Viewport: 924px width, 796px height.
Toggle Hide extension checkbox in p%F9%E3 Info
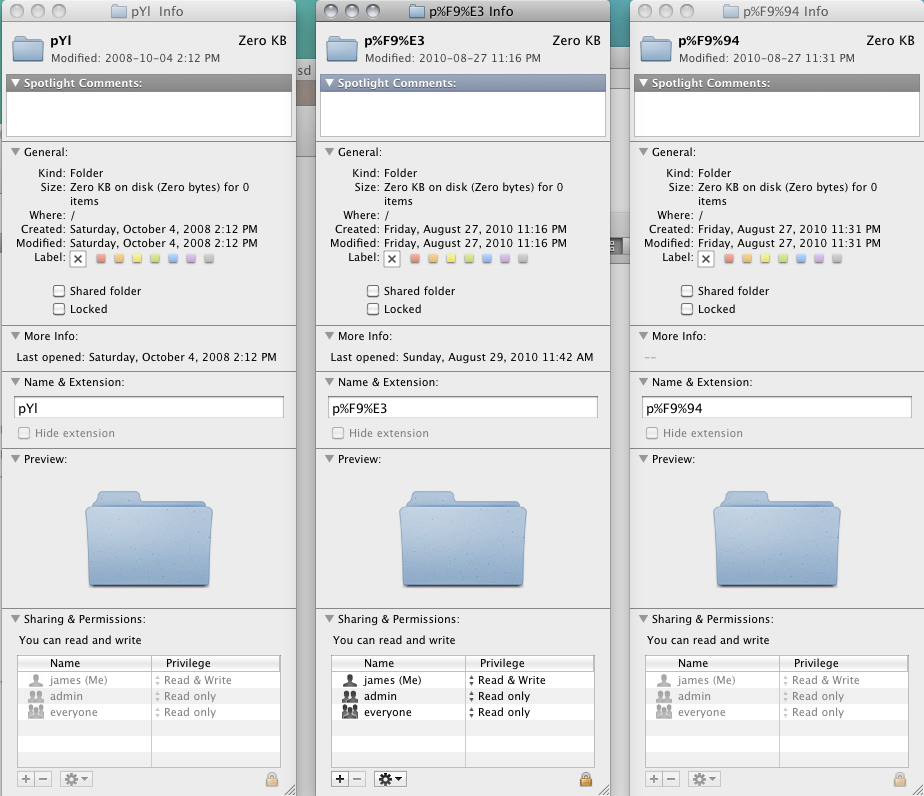click(338, 433)
